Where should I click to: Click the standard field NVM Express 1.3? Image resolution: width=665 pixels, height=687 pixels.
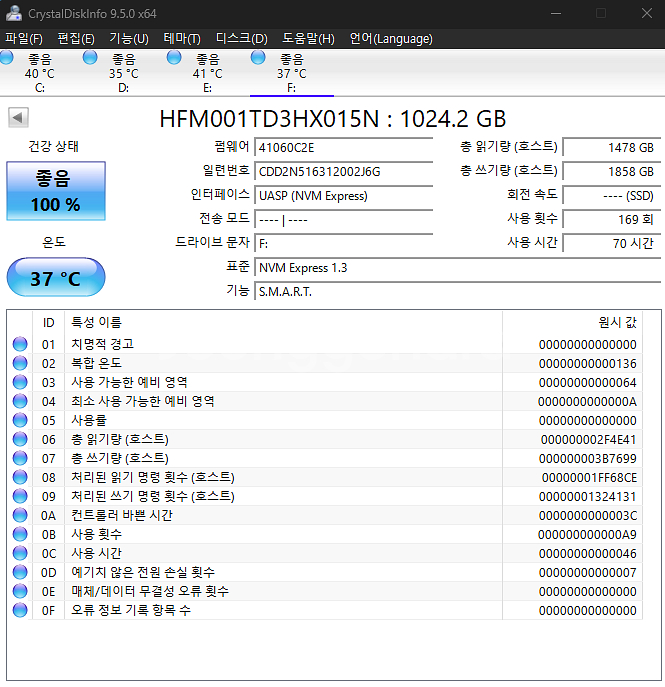[457, 268]
